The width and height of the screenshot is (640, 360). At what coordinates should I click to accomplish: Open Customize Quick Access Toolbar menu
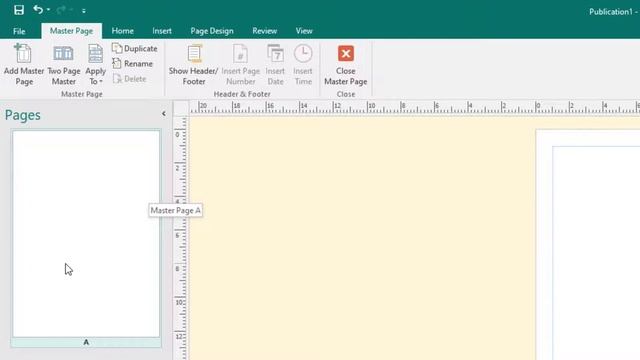(x=84, y=11)
